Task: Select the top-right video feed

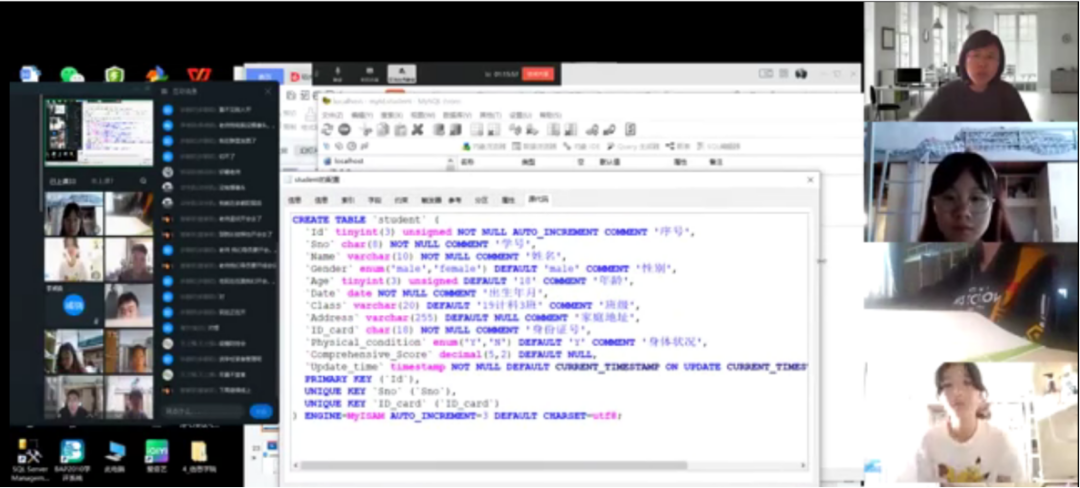Action: point(971,62)
